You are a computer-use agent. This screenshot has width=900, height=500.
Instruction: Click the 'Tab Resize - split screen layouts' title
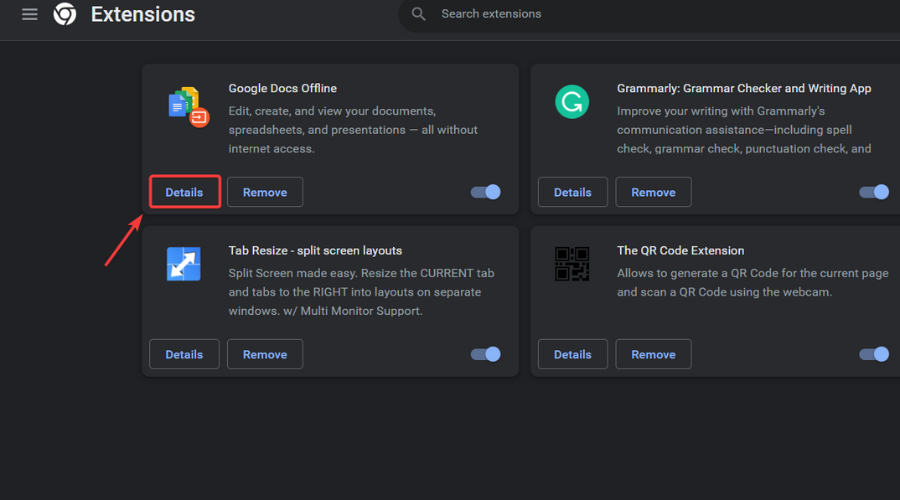[315, 250]
